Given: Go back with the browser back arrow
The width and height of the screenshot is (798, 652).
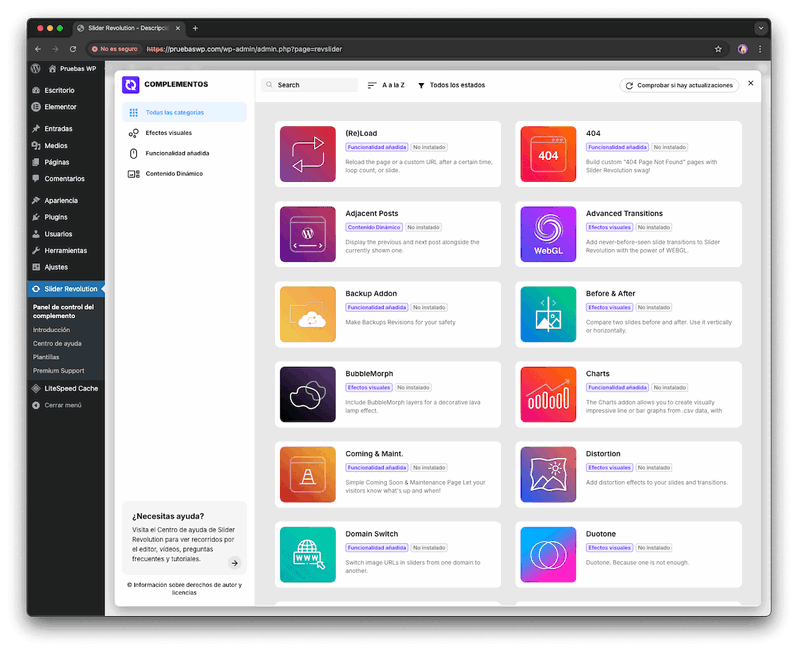Looking at the screenshot, I should point(38,49).
